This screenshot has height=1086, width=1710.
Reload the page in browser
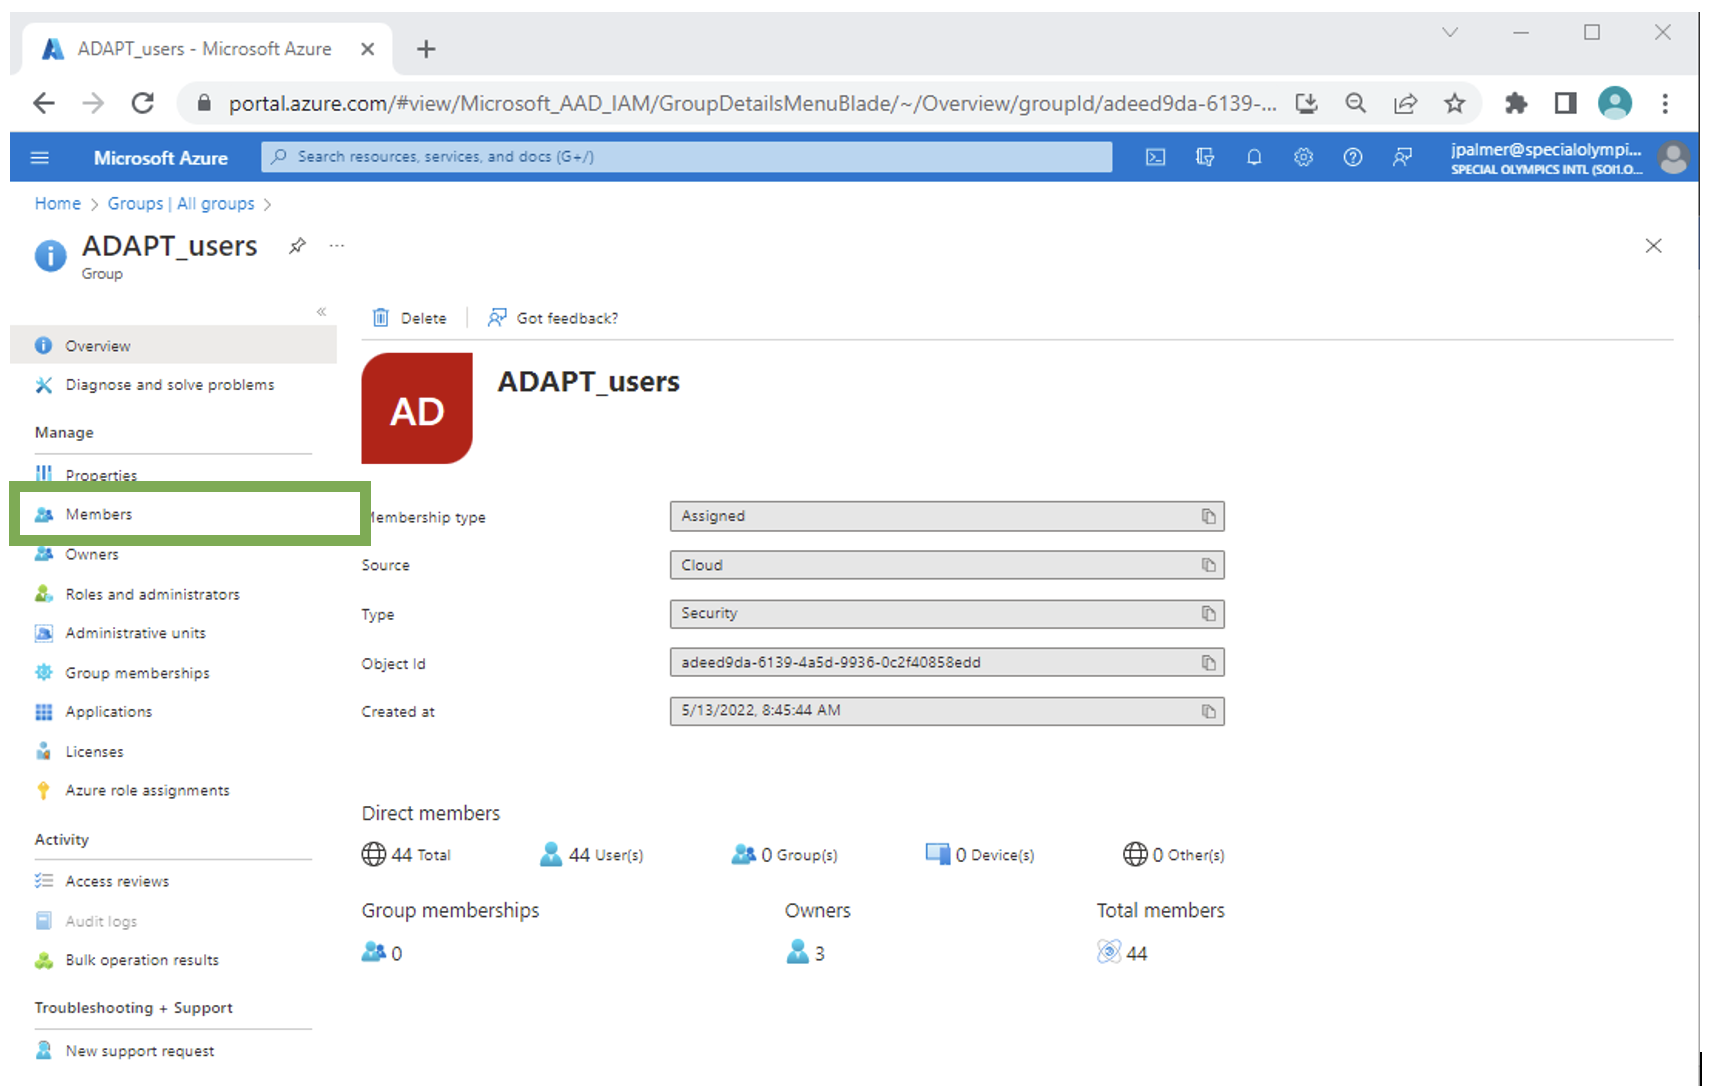(x=143, y=103)
